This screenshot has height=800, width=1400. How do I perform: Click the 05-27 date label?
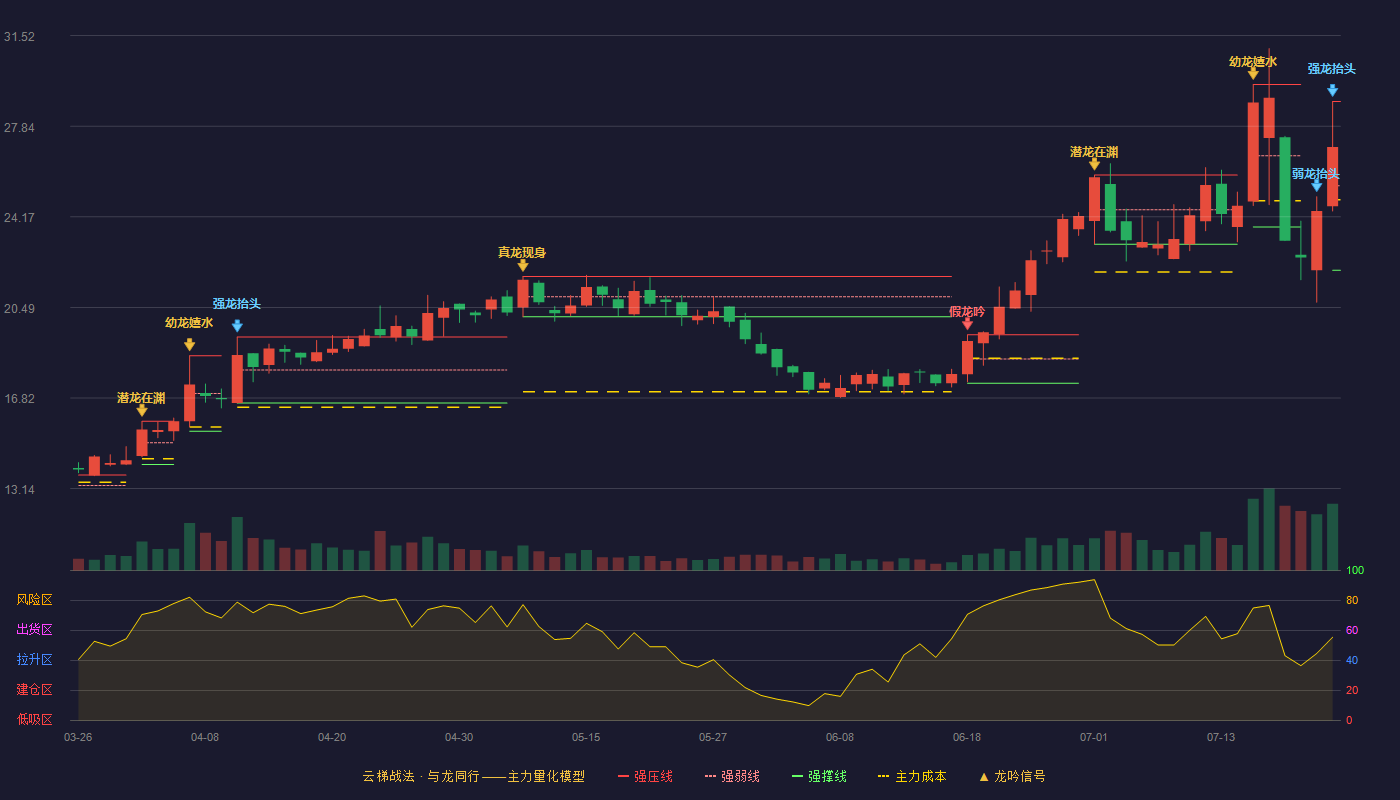[713, 737]
